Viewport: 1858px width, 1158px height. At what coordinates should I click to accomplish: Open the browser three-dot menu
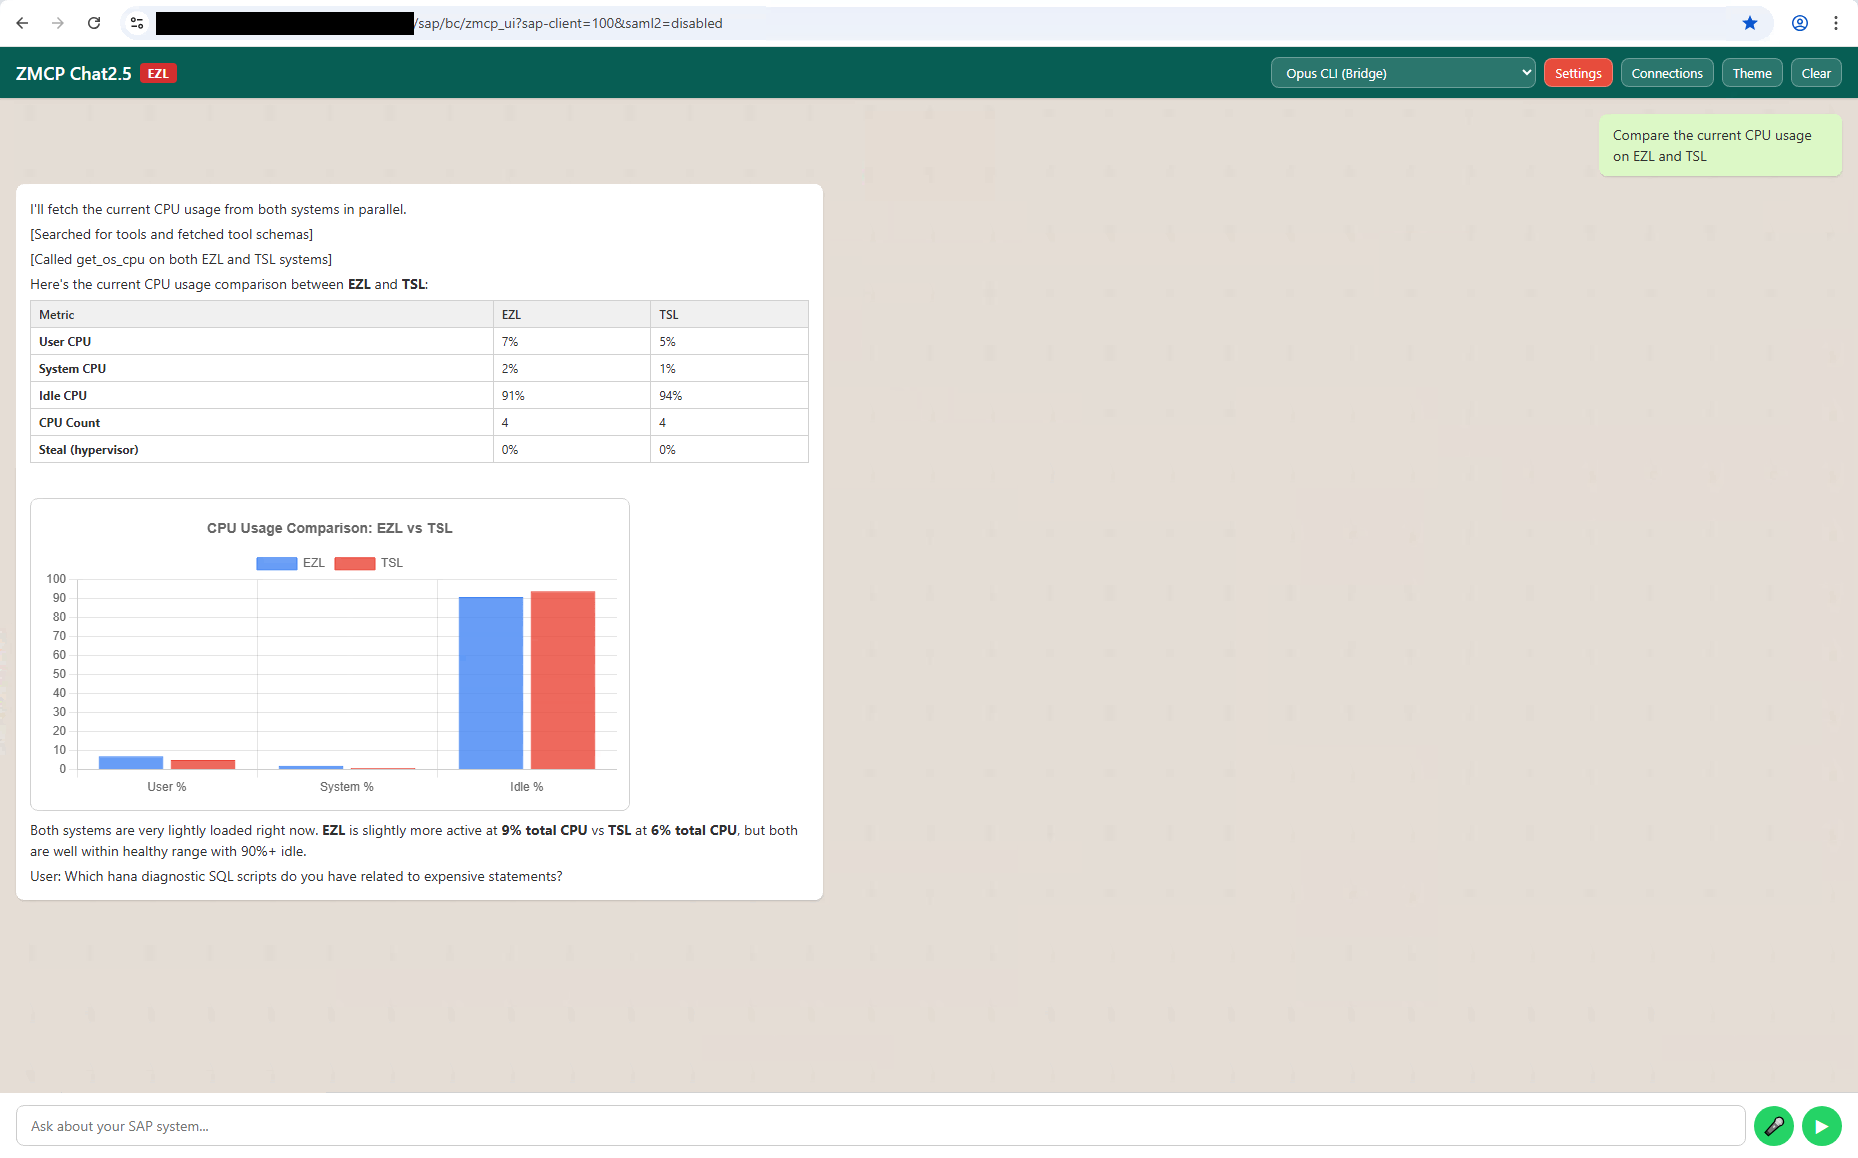(x=1836, y=23)
